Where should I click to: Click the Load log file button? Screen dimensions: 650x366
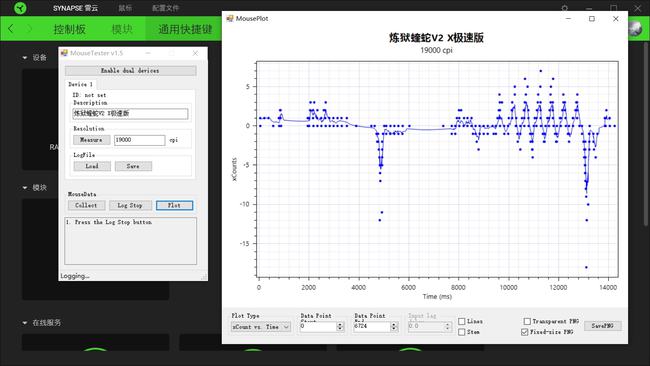click(x=92, y=166)
